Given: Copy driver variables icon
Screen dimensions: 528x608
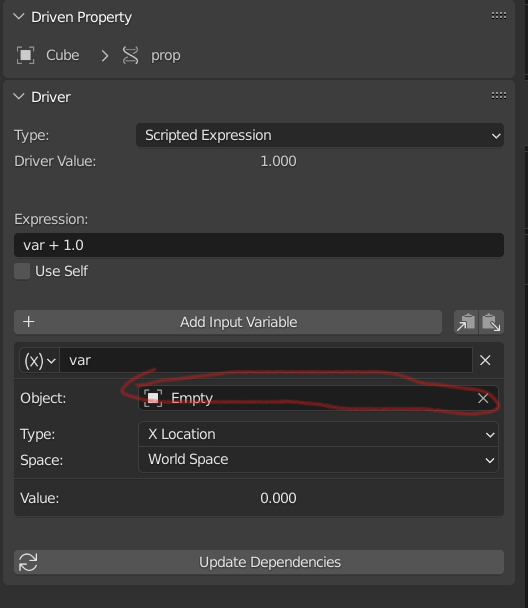Looking at the screenshot, I should pyautogui.click(x=466, y=322).
